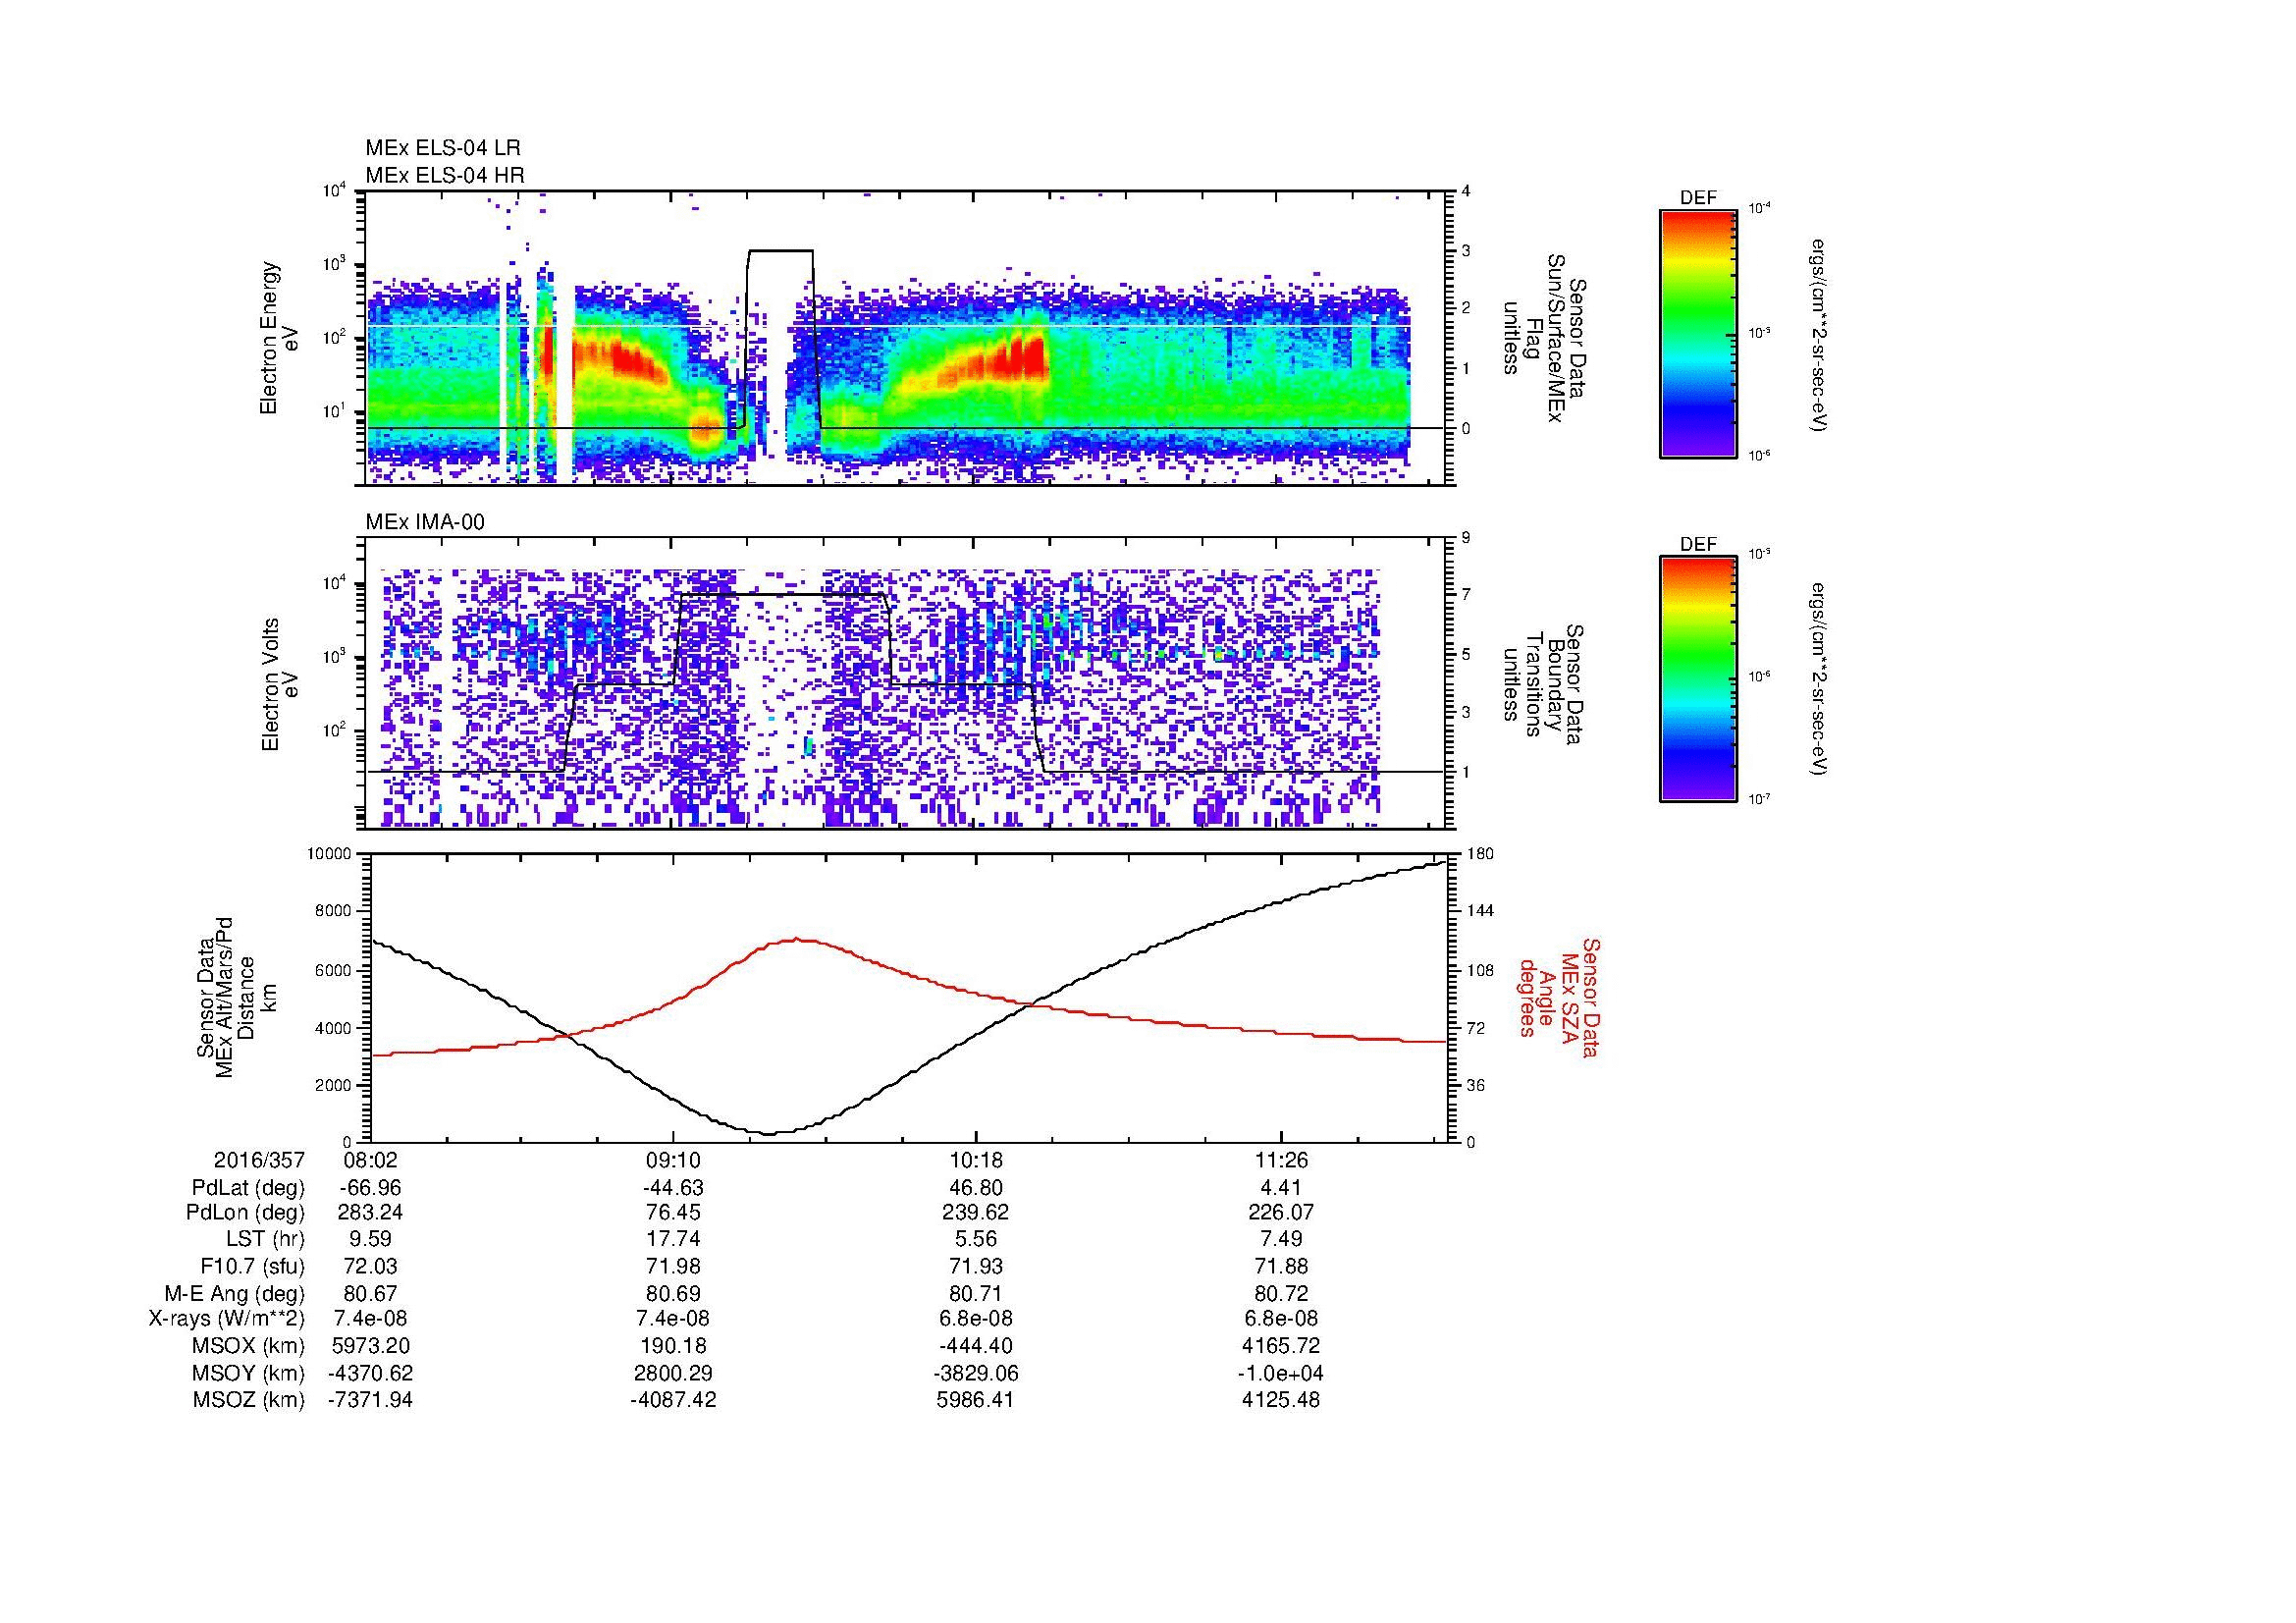Click the 'MEx IMA-00' panel title
The width and height of the screenshot is (2296, 1623).
click(x=425, y=522)
